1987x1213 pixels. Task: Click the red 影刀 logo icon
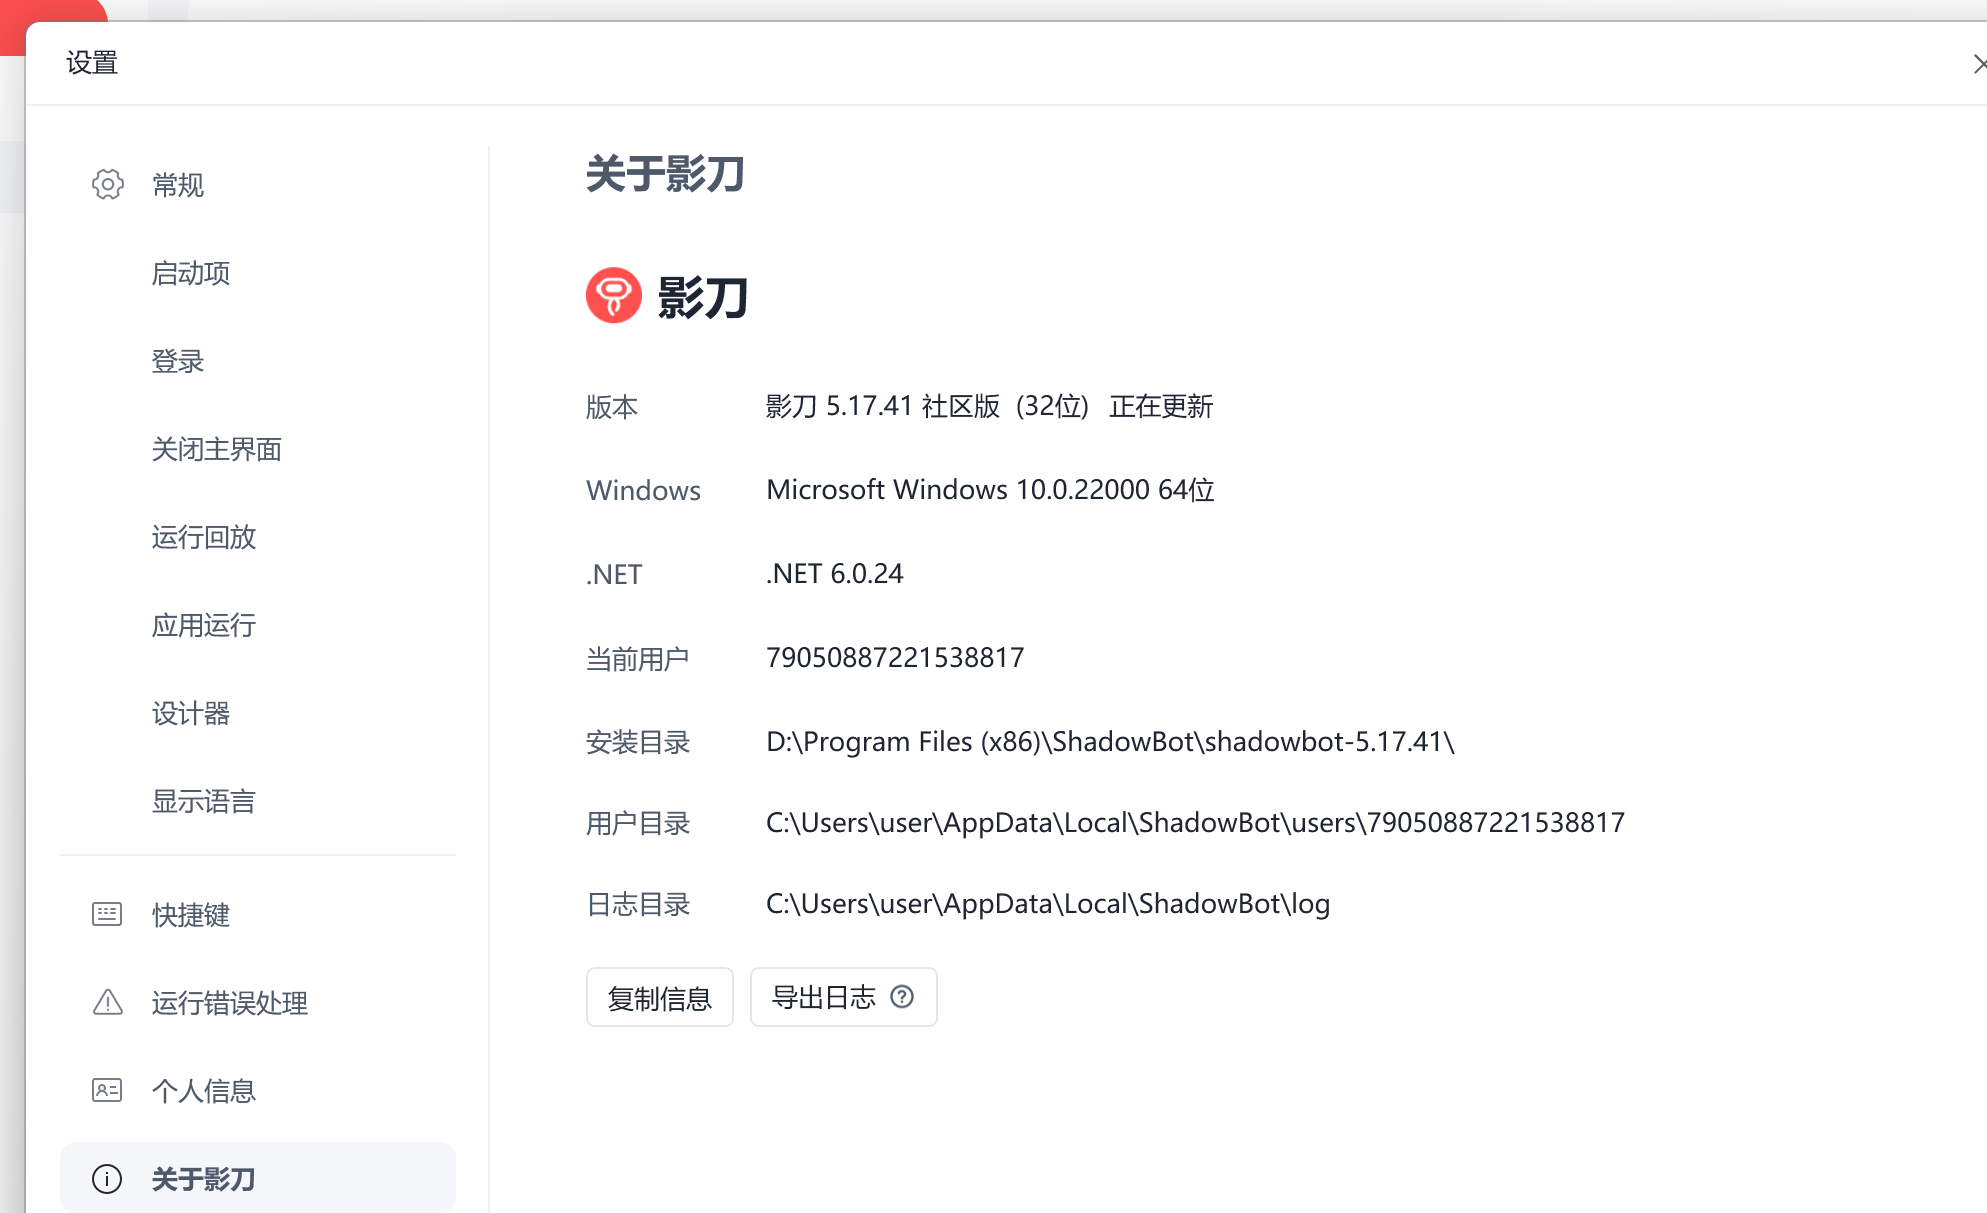pyautogui.click(x=613, y=296)
